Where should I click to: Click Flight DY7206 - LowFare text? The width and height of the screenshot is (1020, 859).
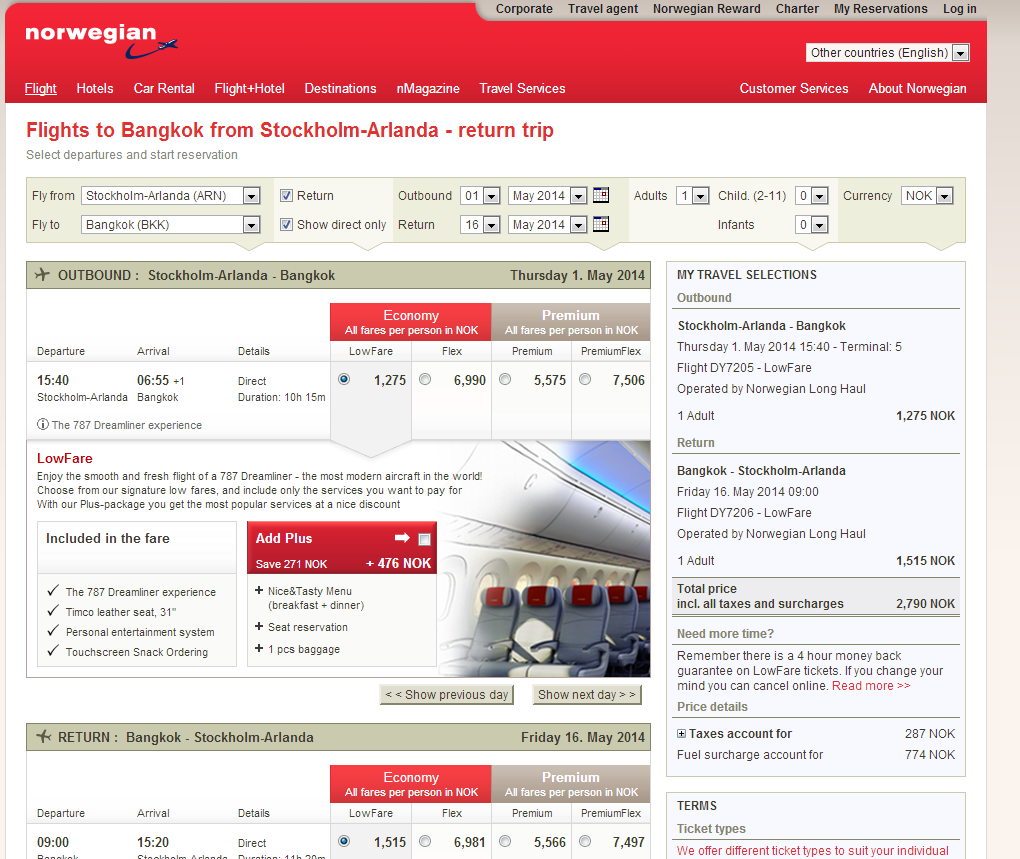[x=744, y=512]
